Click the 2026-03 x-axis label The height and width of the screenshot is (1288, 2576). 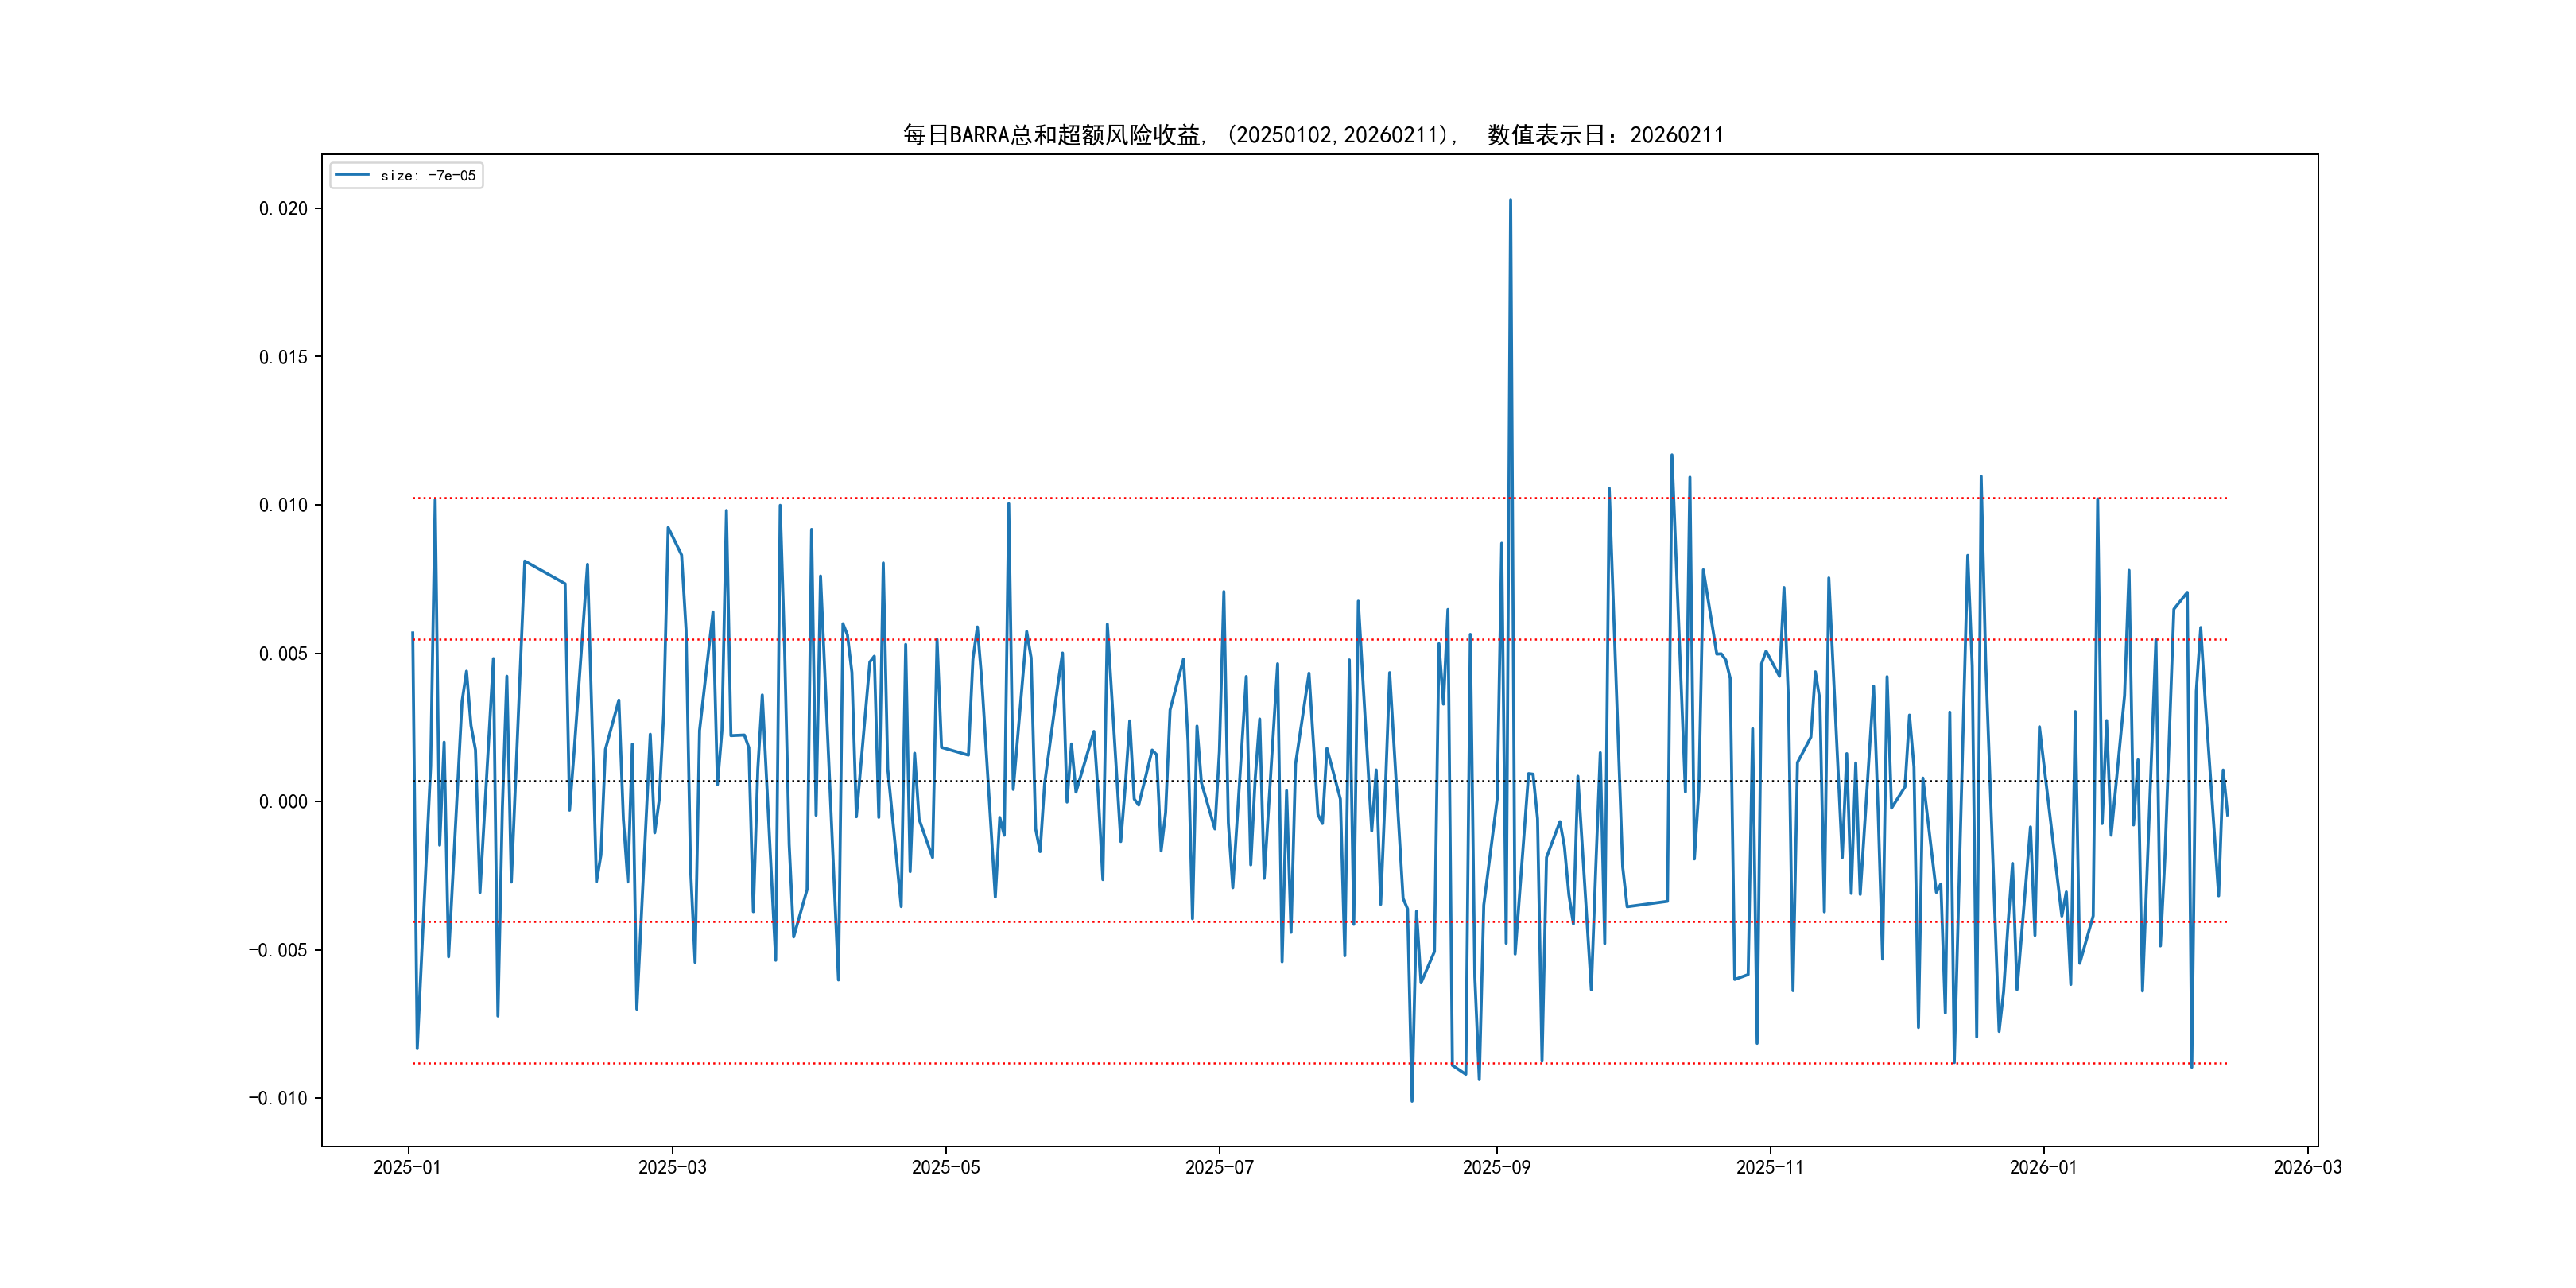click(x=2307, y=1167)
